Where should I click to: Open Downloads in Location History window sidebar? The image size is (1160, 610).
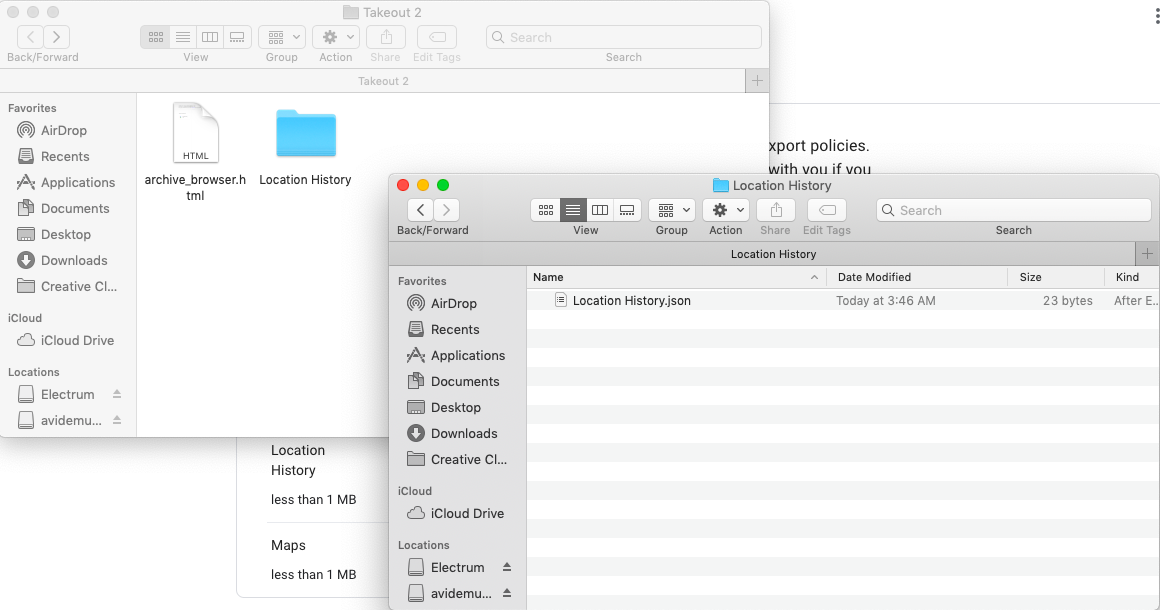point(454,433)
